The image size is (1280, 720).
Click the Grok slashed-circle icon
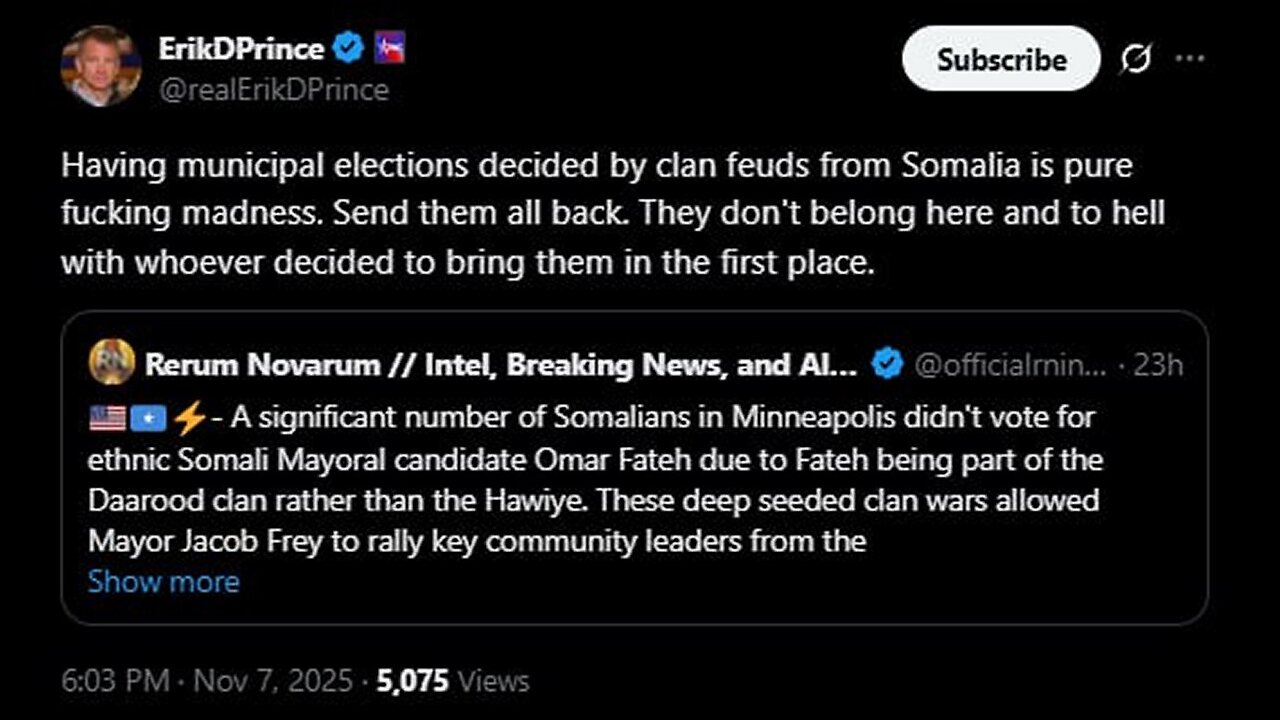pos(1136,60)
